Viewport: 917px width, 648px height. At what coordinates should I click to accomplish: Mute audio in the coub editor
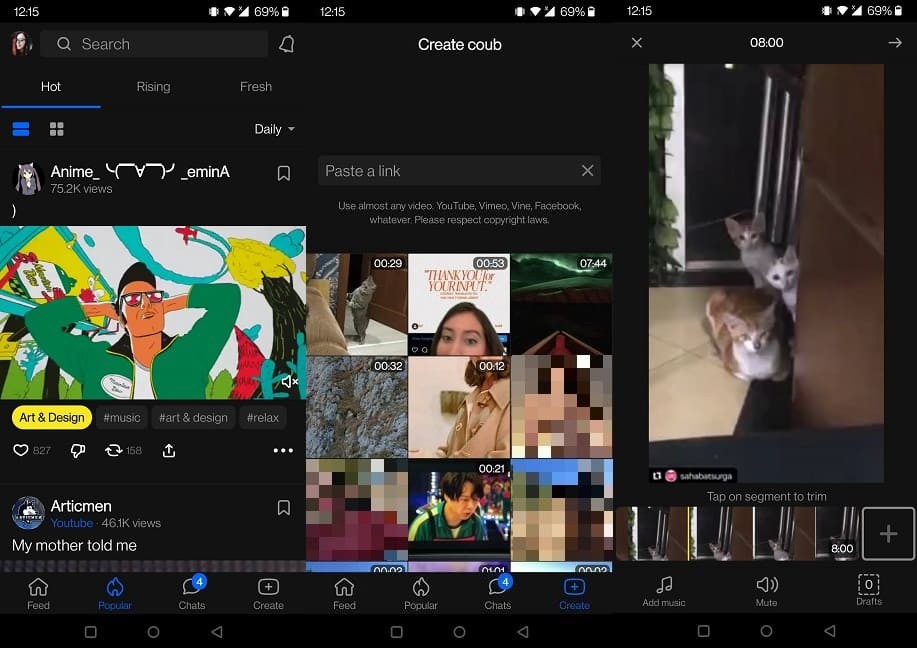(766, 591)
